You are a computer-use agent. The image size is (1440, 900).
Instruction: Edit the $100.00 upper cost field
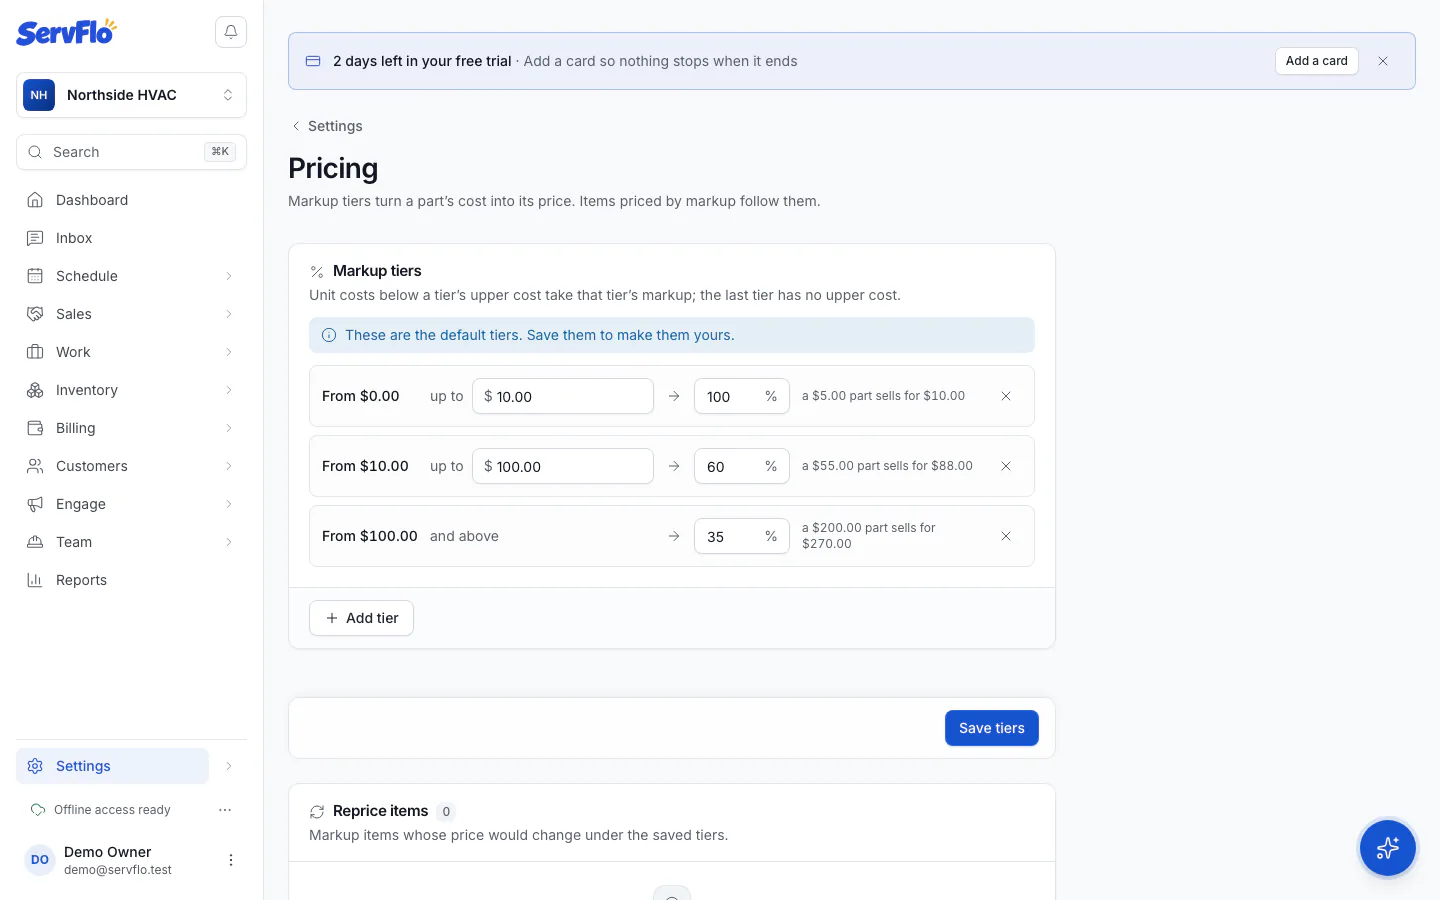pos(563,466)
